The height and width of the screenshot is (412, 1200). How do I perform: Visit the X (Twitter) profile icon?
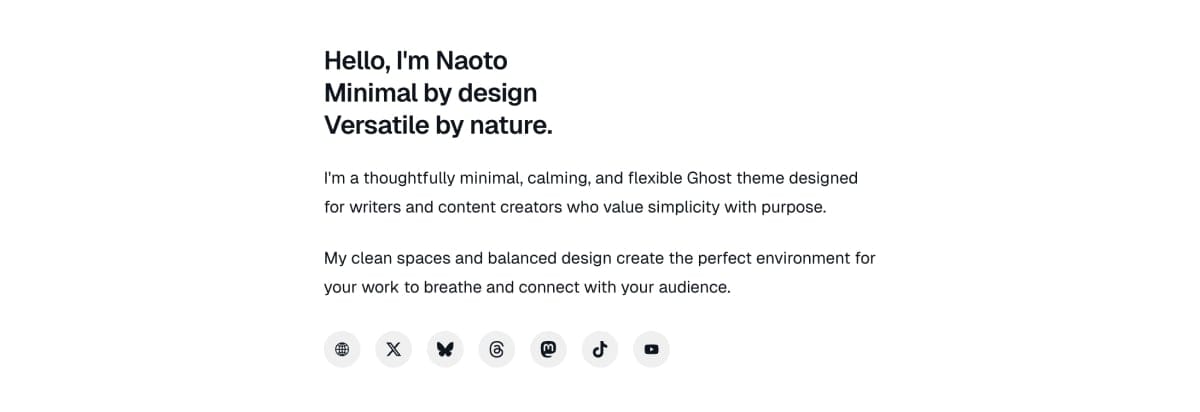393,349
